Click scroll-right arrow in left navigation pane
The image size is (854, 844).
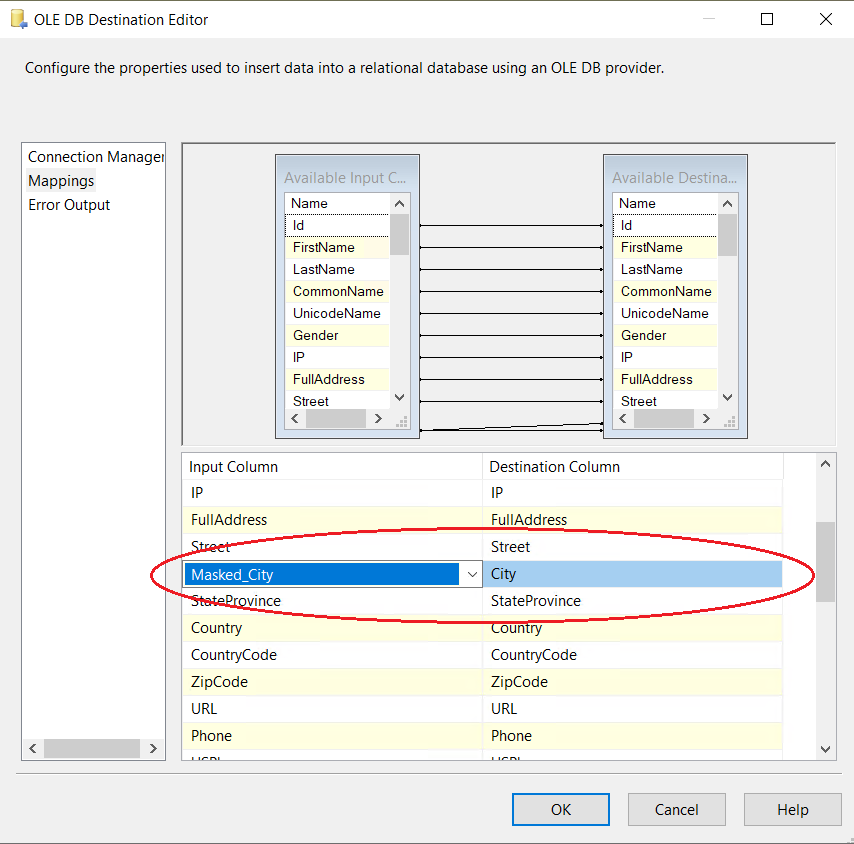click(152, 748)
